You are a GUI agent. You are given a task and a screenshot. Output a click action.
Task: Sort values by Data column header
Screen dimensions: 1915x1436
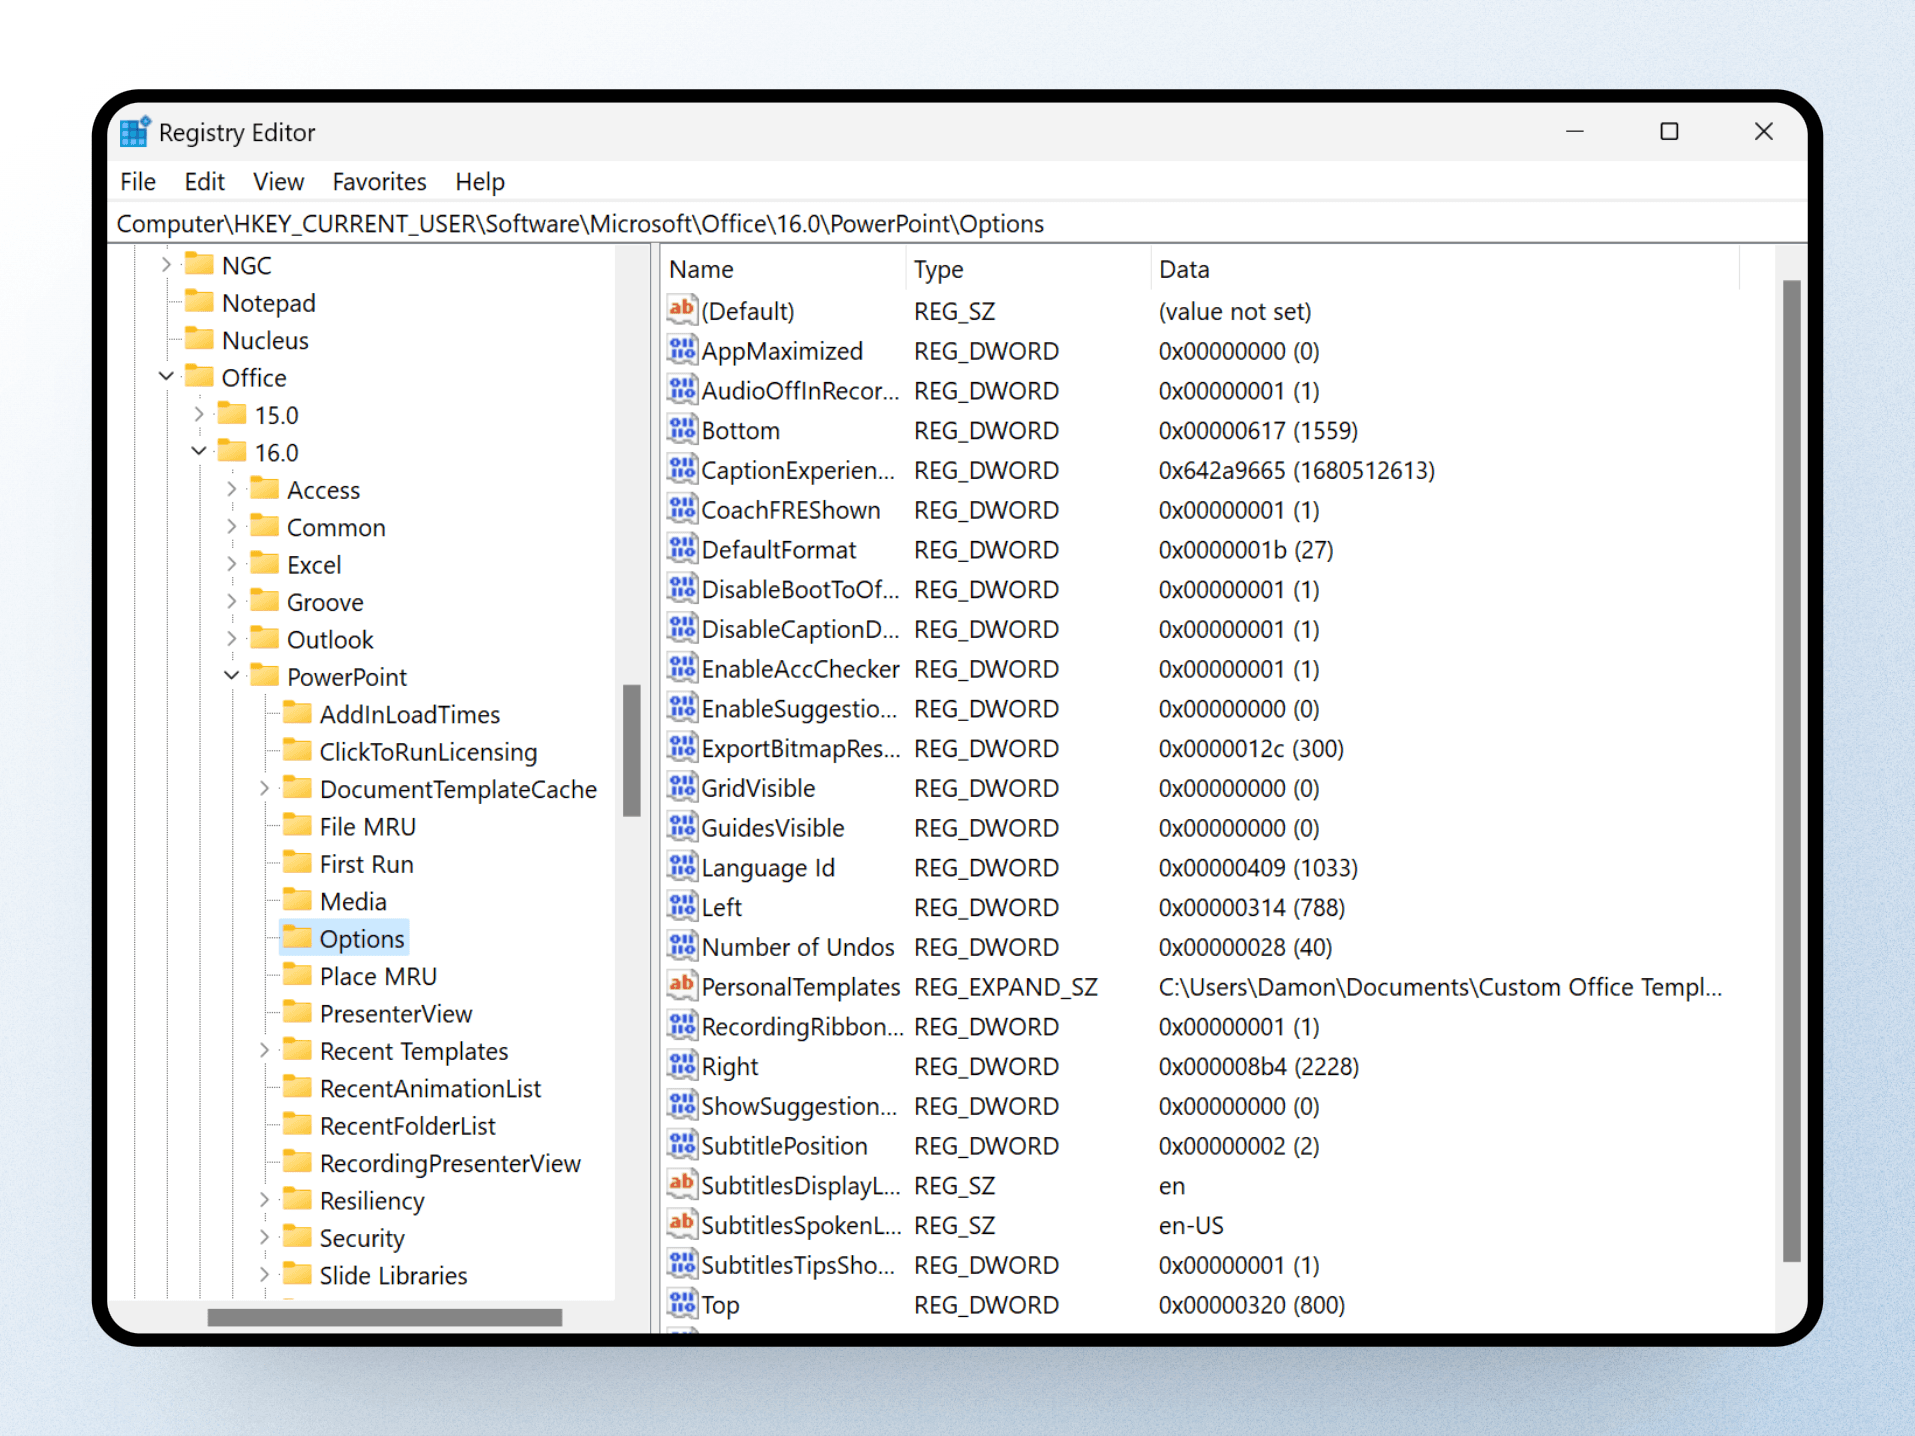point(1445,269)
